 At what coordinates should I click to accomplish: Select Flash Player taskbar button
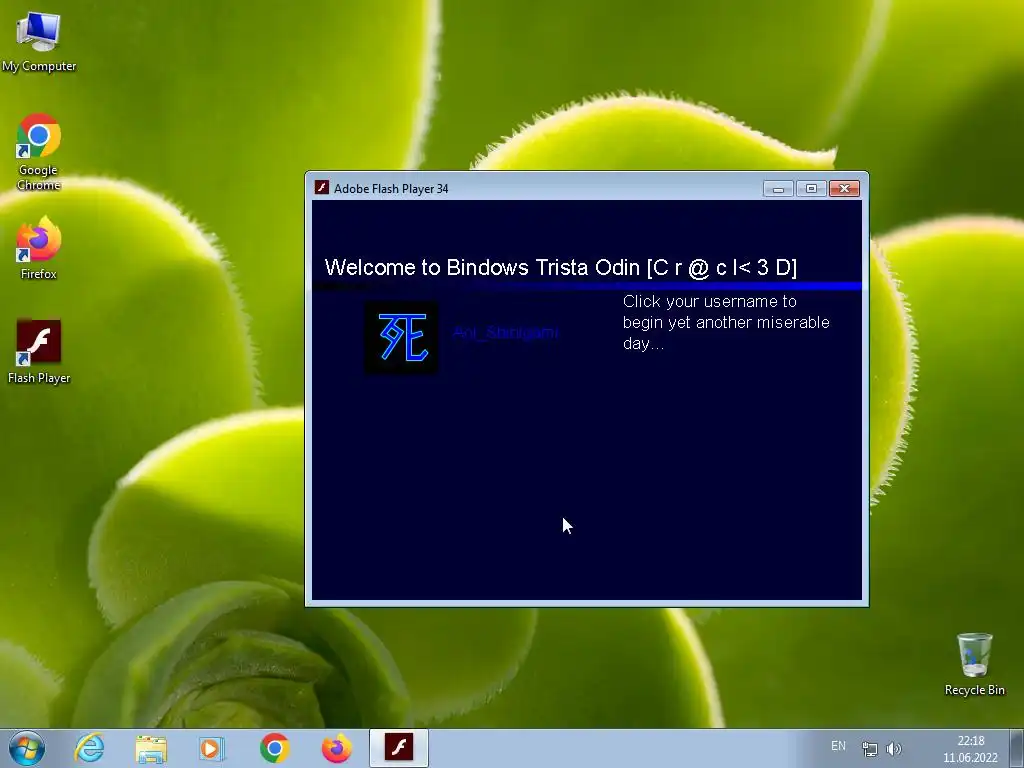[398, 748]
